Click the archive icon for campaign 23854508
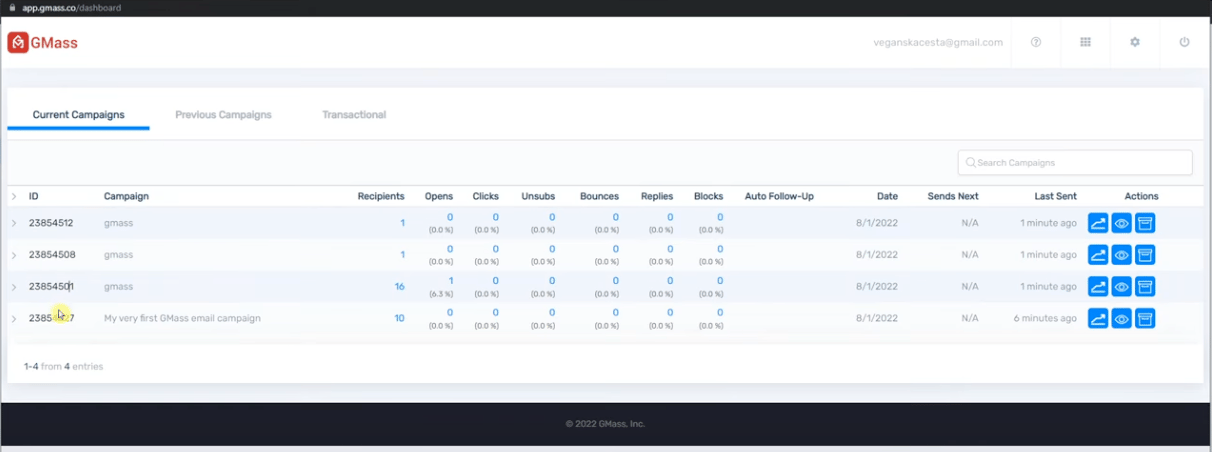Screen dimensions: 1212x452 pyautogui.click(x=1145, y=255)
